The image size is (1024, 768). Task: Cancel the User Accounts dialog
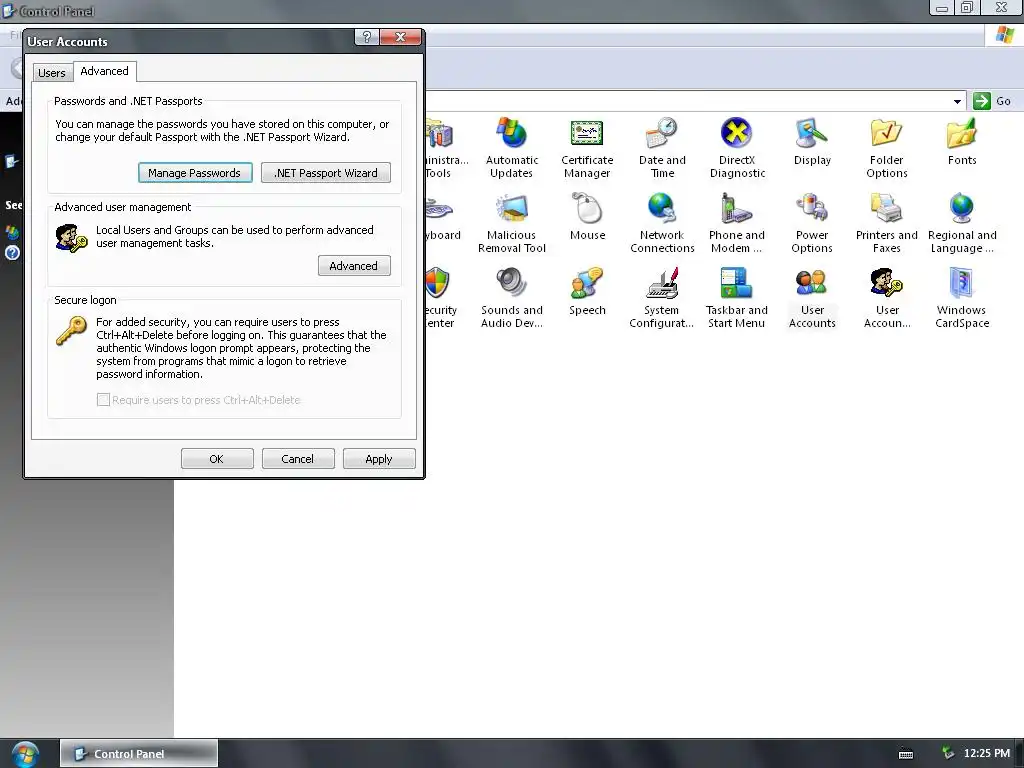(x=298, y=458)
